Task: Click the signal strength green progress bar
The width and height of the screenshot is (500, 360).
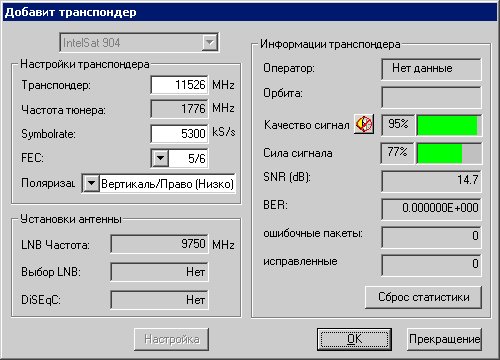Action: tap(449, 154)
